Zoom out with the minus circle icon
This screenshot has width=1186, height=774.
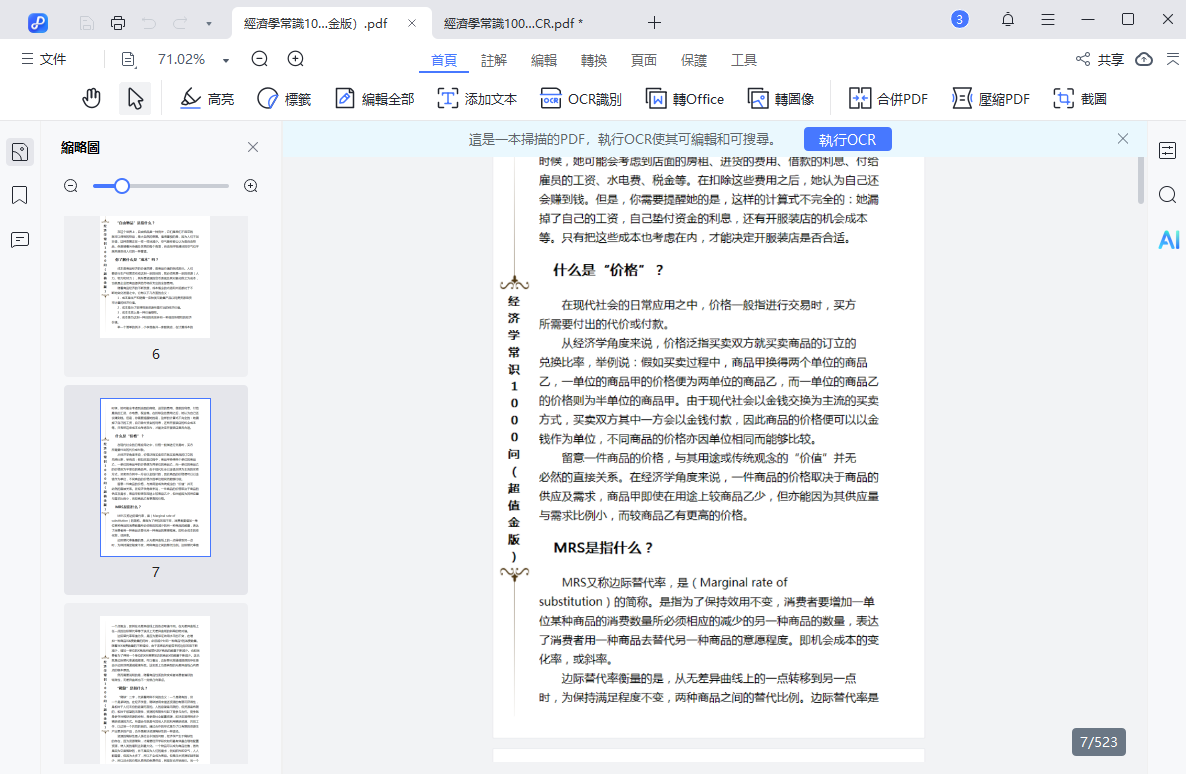259,59
